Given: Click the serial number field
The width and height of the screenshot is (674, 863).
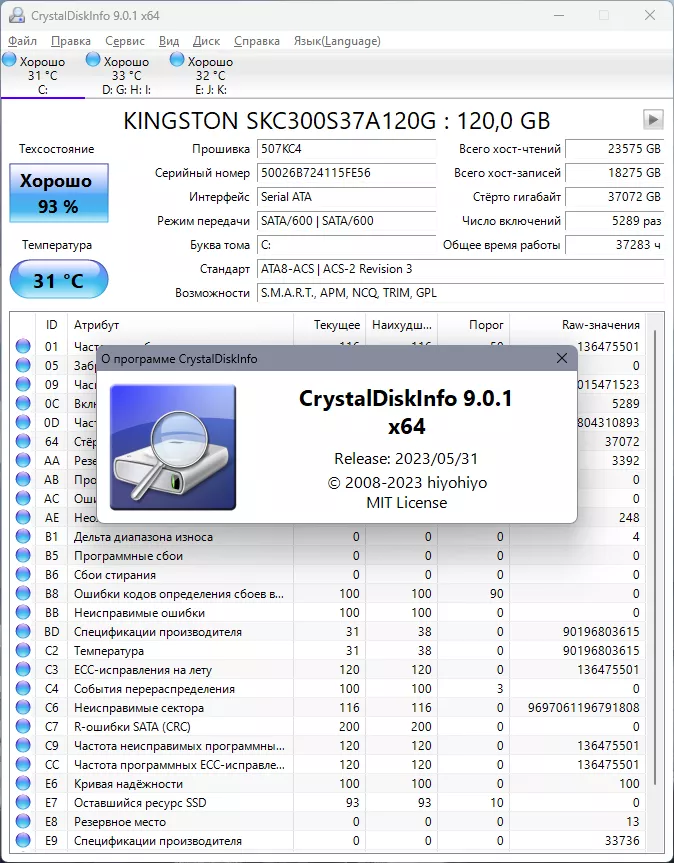Looking at the screenshot, I should pos(349,173).
